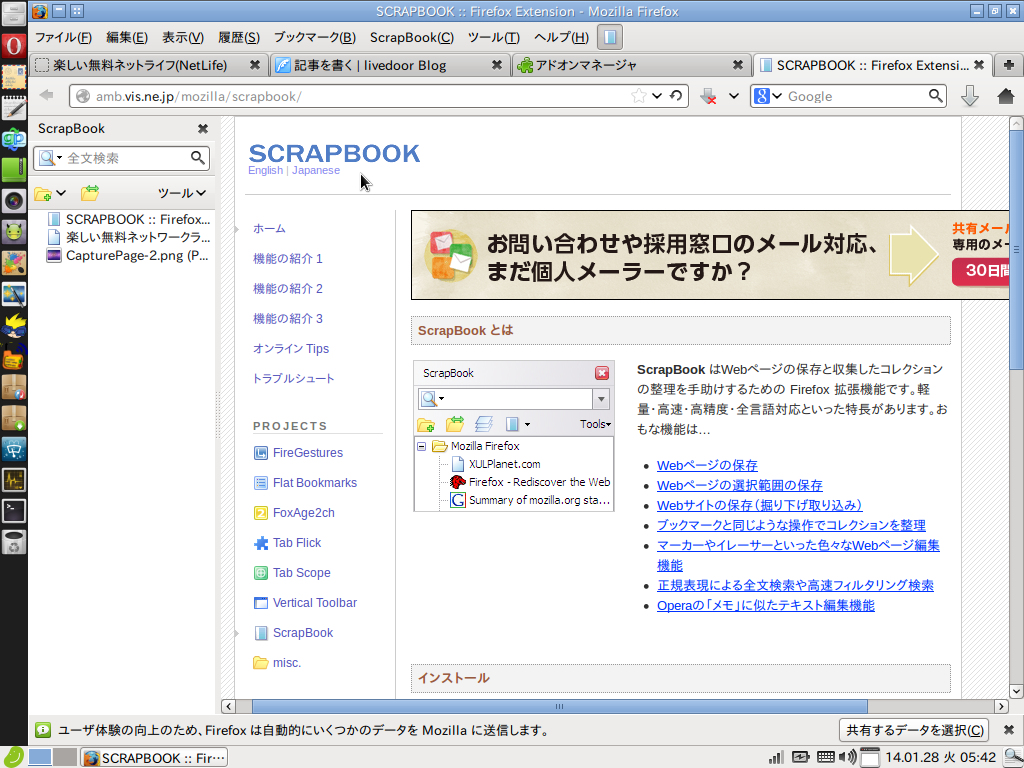
Task: Switch to the アドオンマネージャ tab
Action: pos(631,65)
